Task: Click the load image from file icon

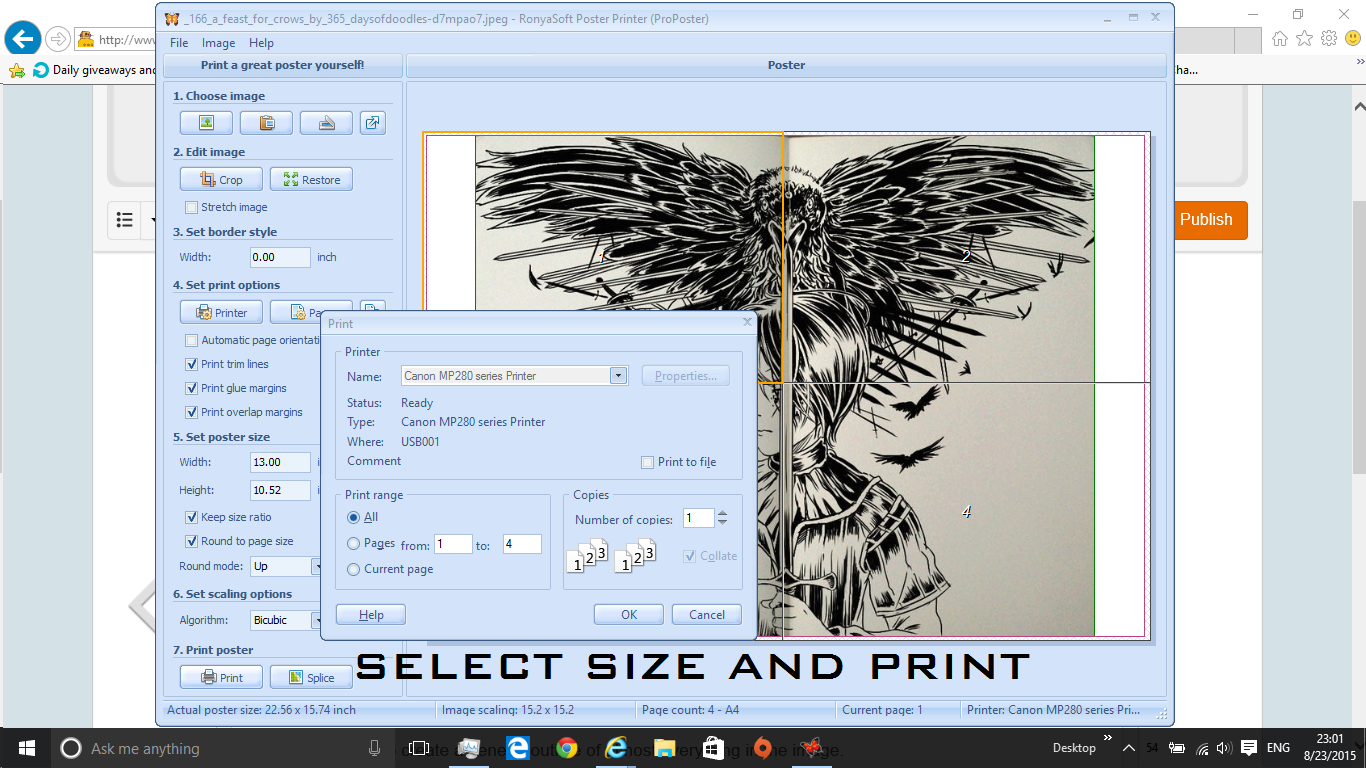Action: click(206, 123)
